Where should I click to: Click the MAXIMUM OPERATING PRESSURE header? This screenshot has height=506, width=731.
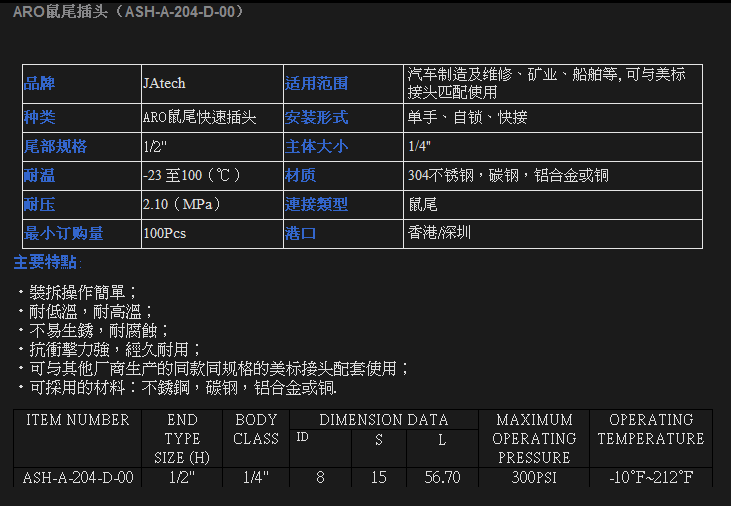(534, 439)
